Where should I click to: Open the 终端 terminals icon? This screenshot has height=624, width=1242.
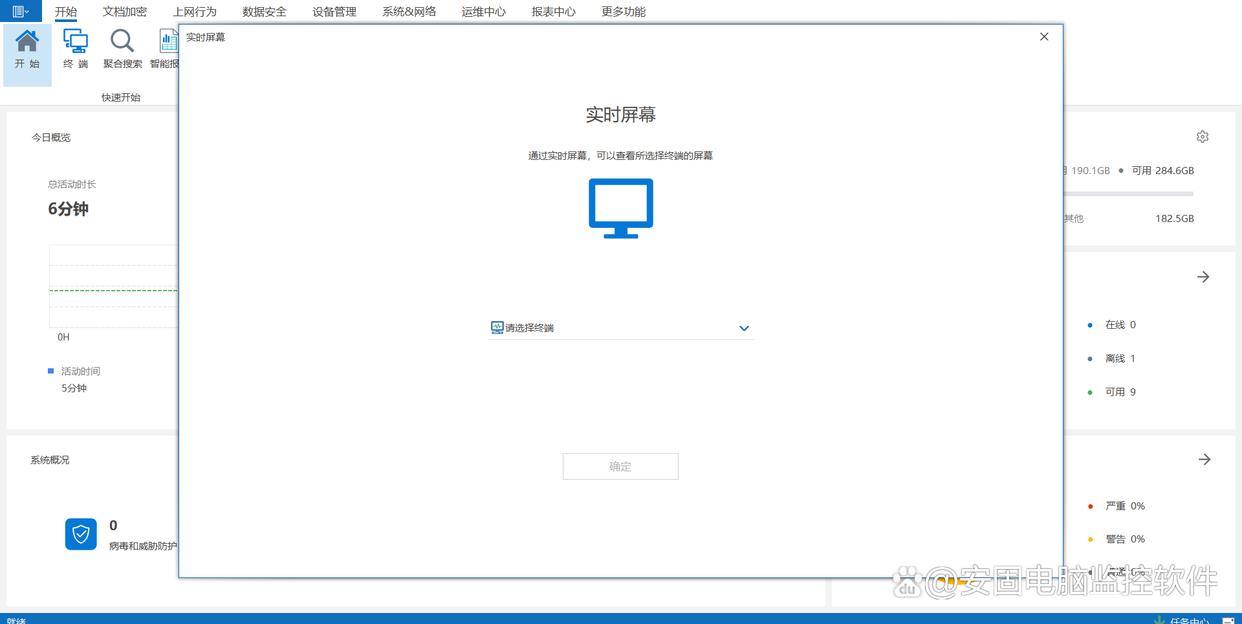pyautogui.click(x=75, y=49)
